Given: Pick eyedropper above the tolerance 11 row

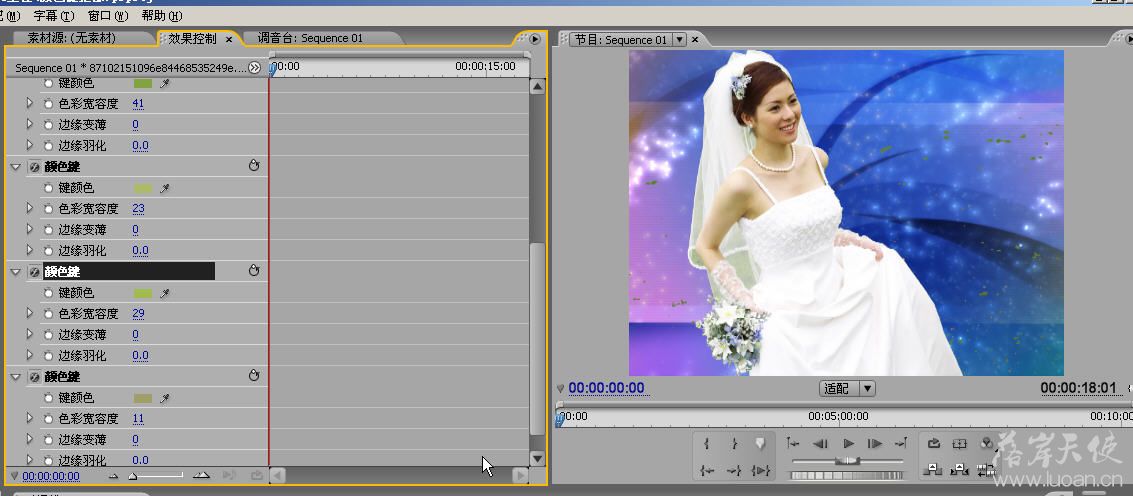Looking at the screenshot, I should pos(165,398).
